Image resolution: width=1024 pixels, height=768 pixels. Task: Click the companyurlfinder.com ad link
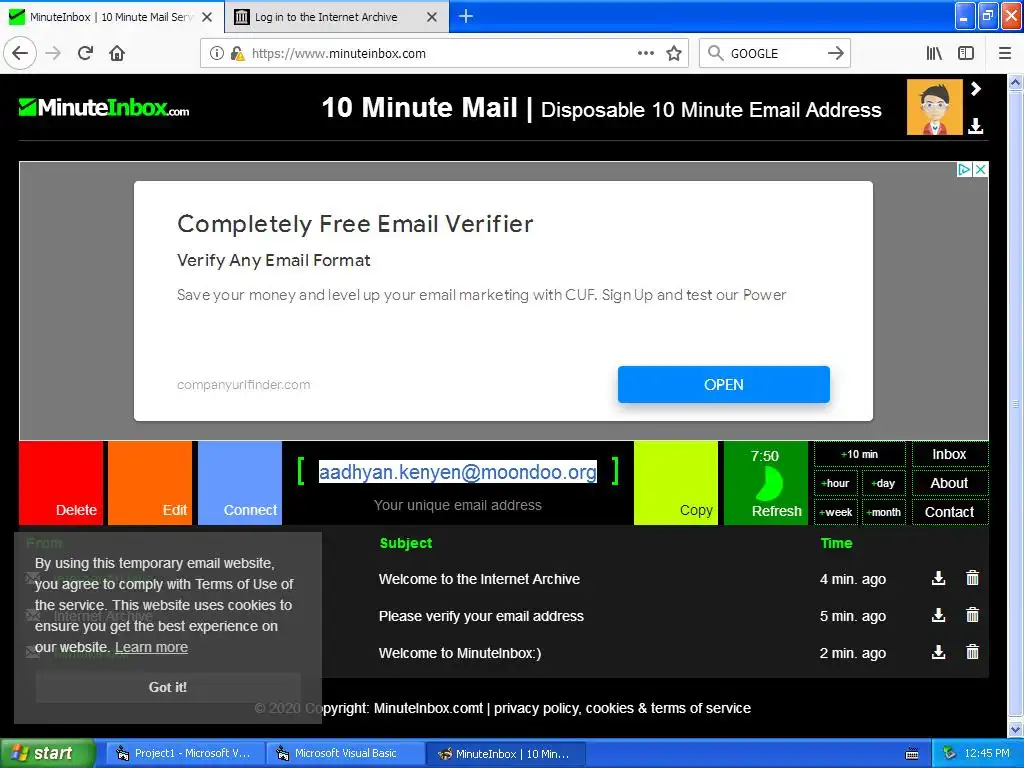point(244,385)
